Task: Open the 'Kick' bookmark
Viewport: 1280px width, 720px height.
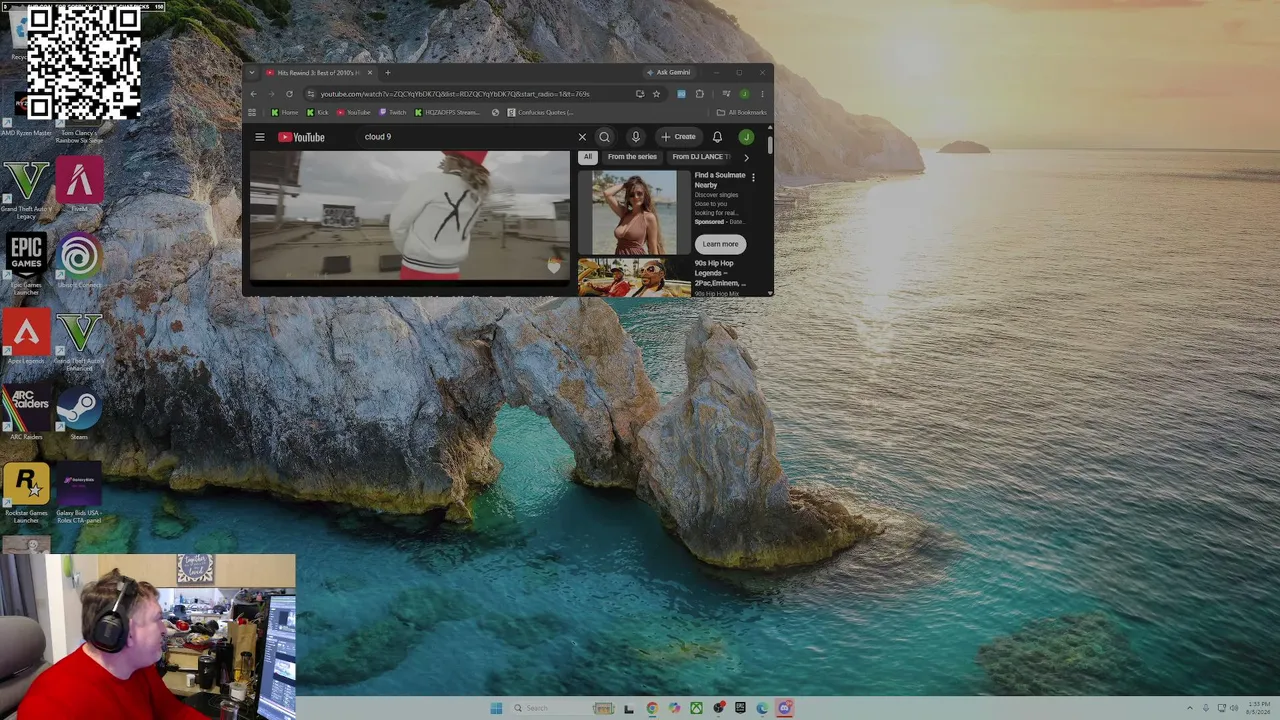Action: pyautogui.click(x=317, y=113)
